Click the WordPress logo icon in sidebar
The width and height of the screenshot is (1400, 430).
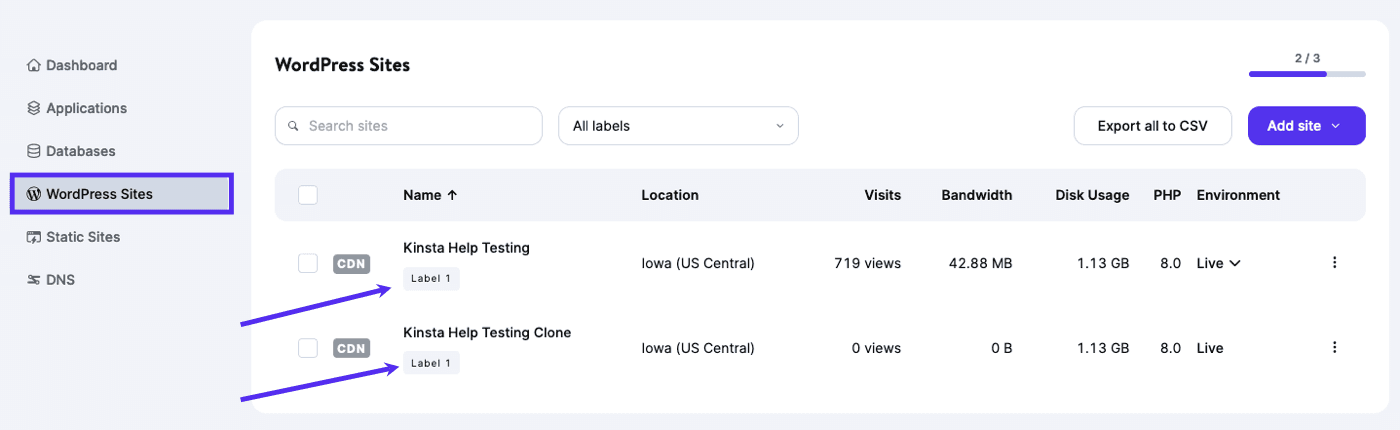pos(33,194)
